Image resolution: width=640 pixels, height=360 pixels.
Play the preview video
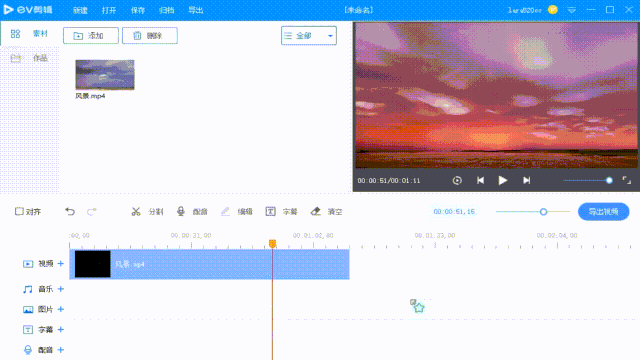(503, 180)
